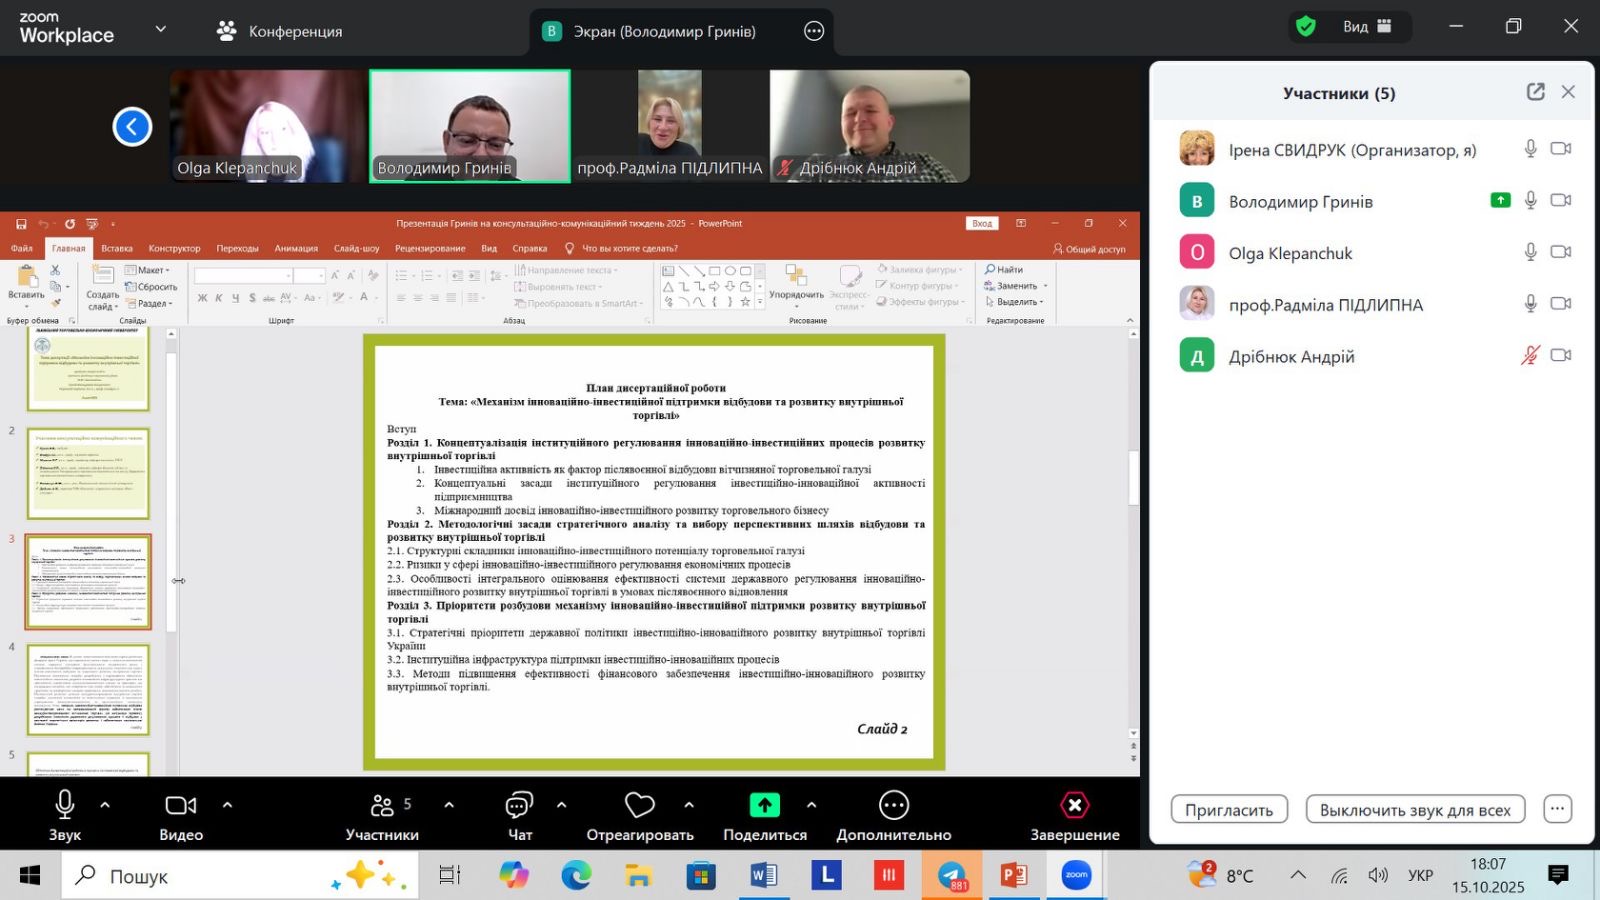Open the More (Дополнительно) options icon

coord(893,806)
